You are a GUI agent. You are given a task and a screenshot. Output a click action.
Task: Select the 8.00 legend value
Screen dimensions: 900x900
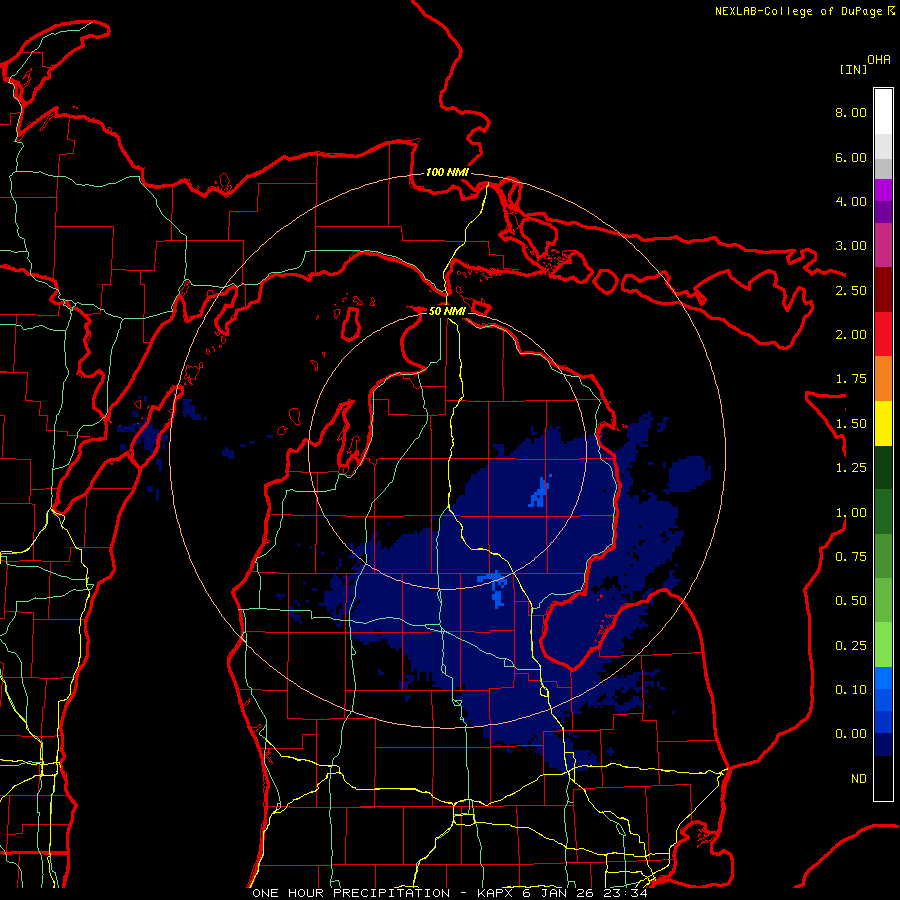pyautogui.click(x=851, y=112)
